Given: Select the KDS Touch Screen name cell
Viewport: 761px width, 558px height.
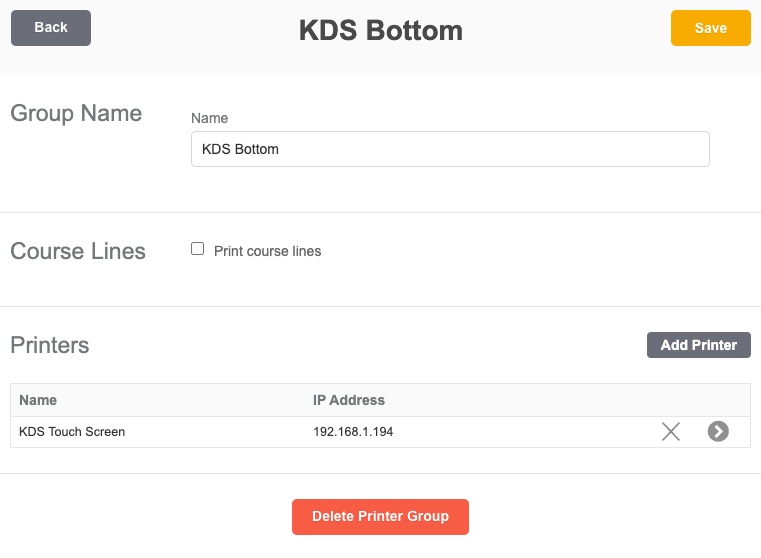Looking at the screenshot, I should [72, 432].
